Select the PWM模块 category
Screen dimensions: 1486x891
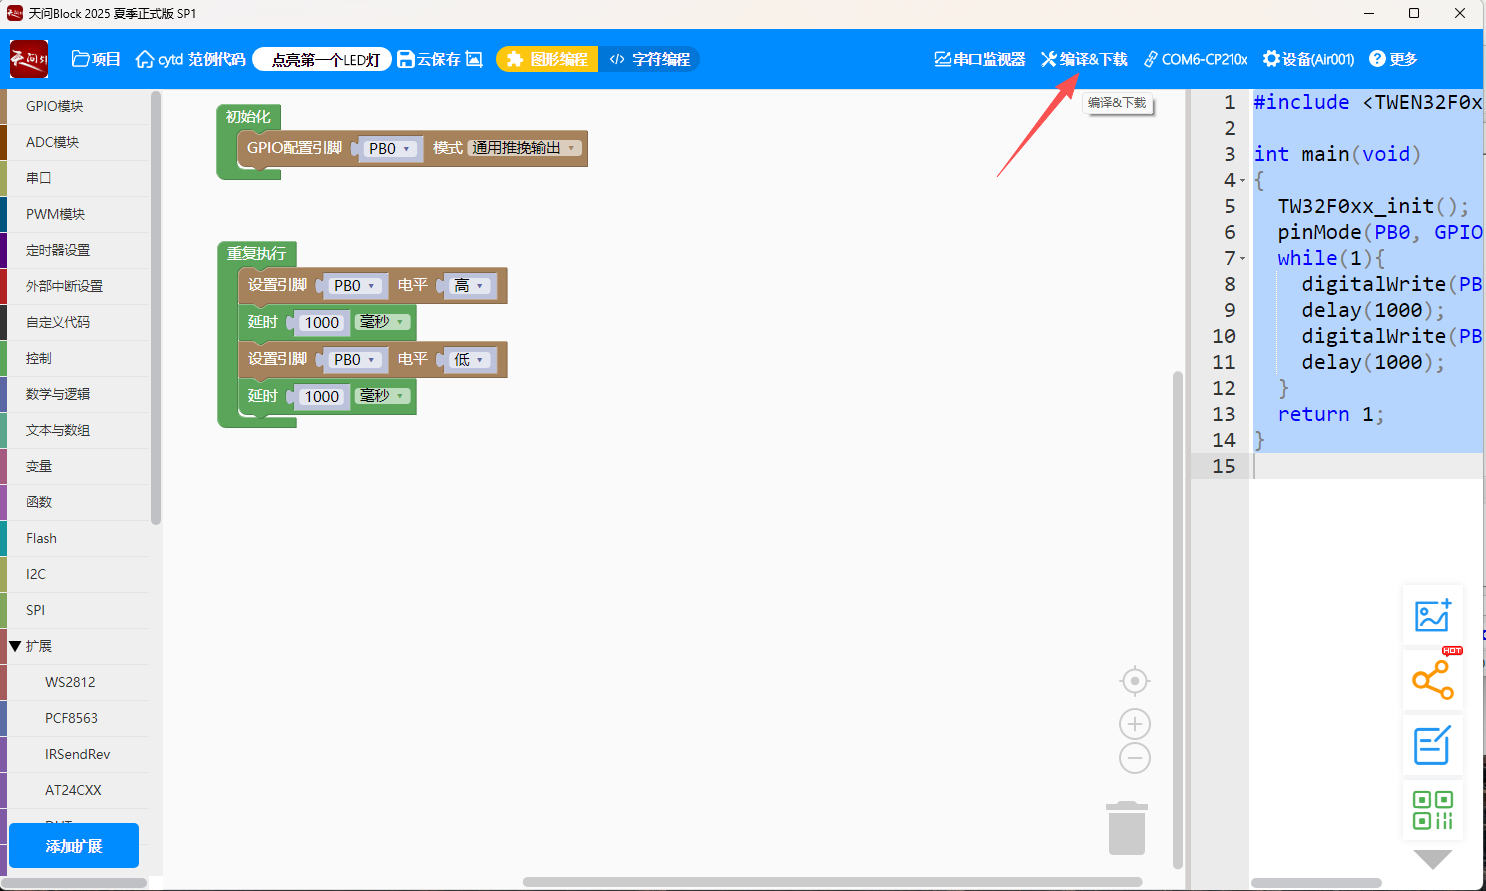[x=56, y=214]
